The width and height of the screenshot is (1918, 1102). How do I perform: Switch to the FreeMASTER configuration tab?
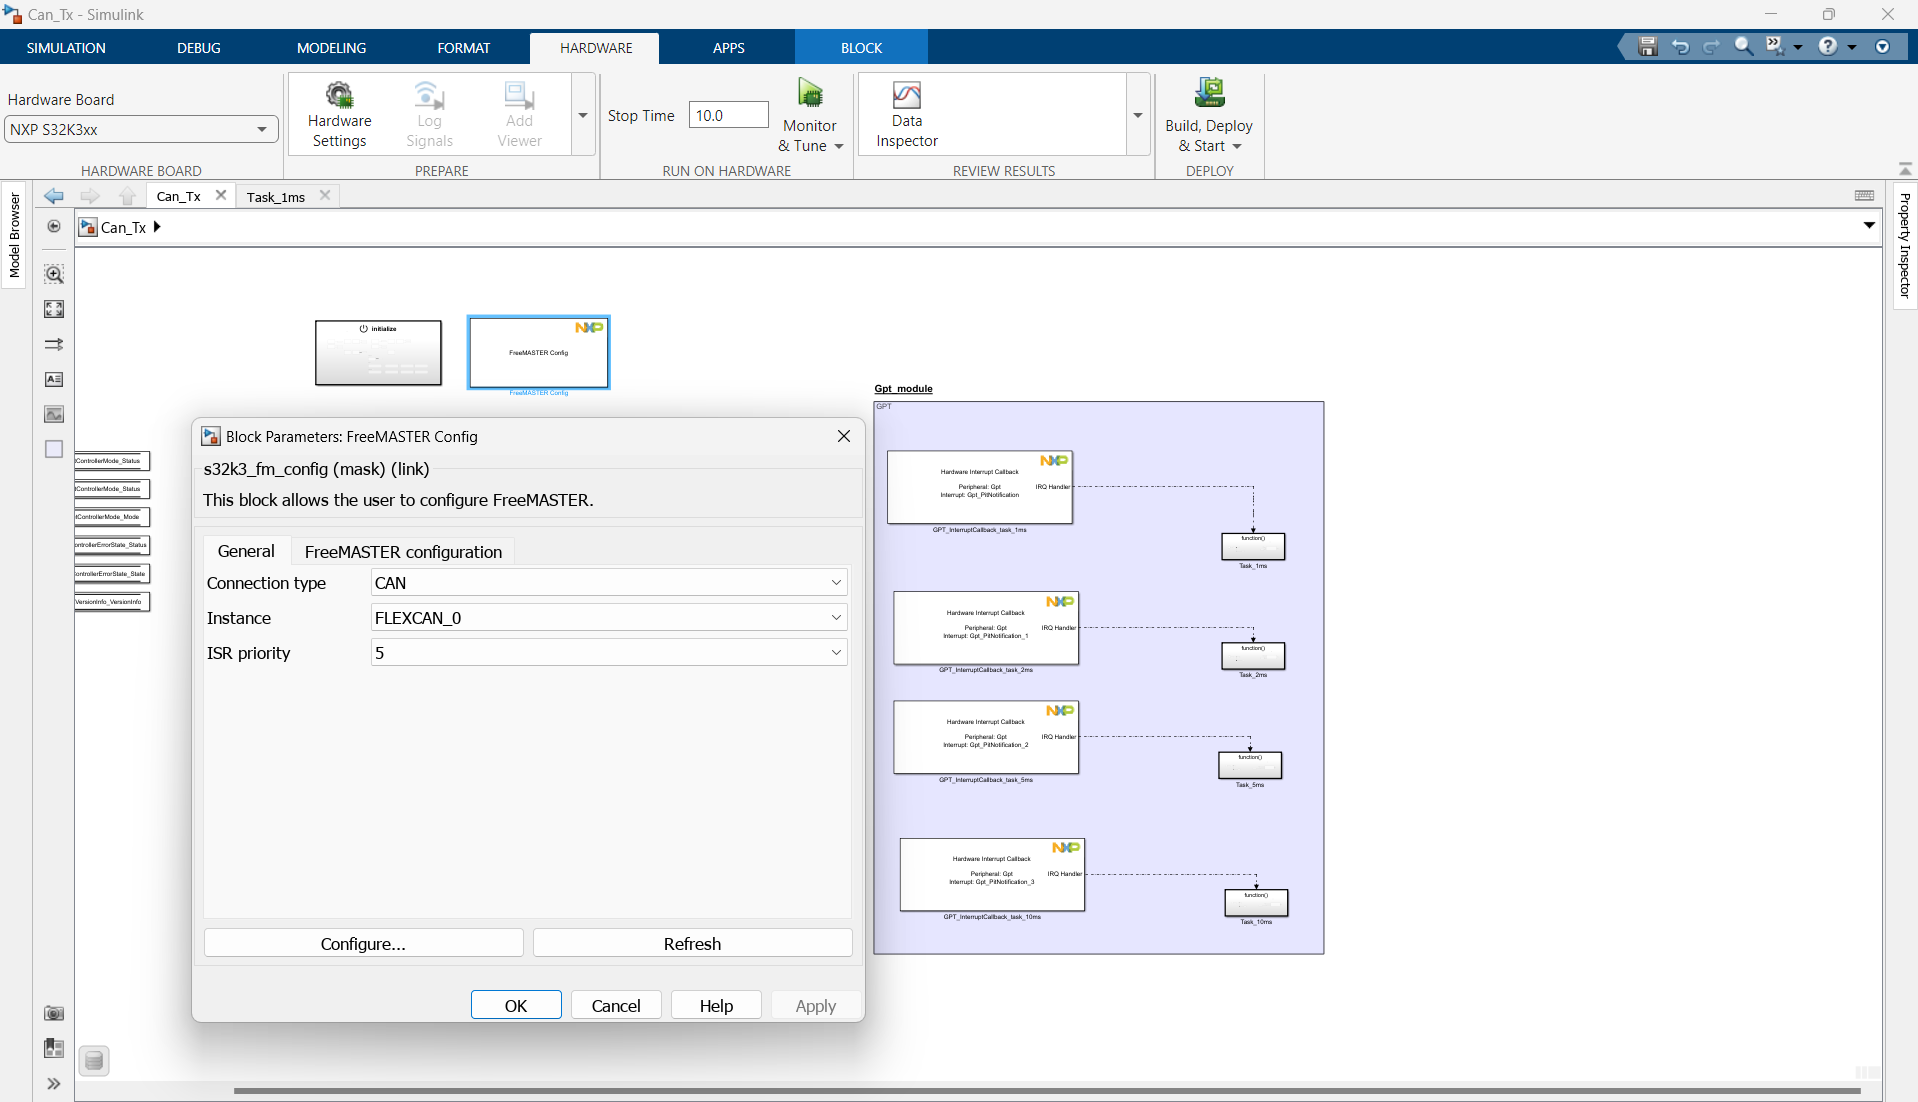[402, 551]
